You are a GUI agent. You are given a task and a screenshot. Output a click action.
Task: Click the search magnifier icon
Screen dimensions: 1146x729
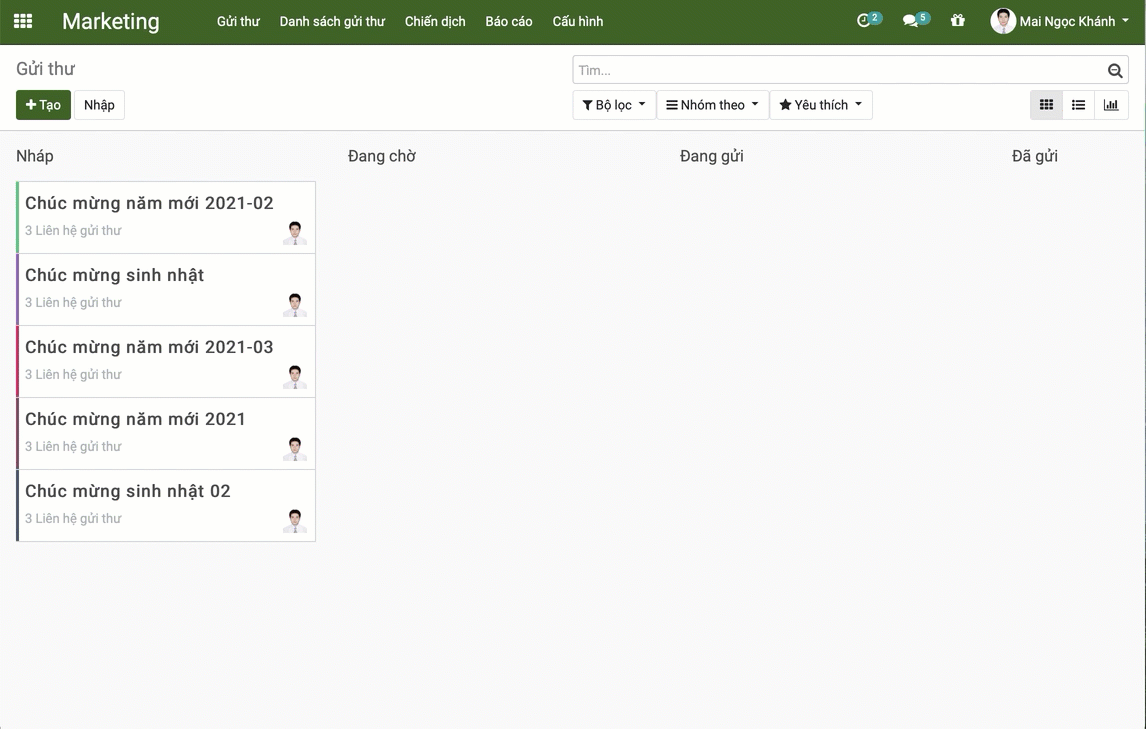click(1115, 70)
